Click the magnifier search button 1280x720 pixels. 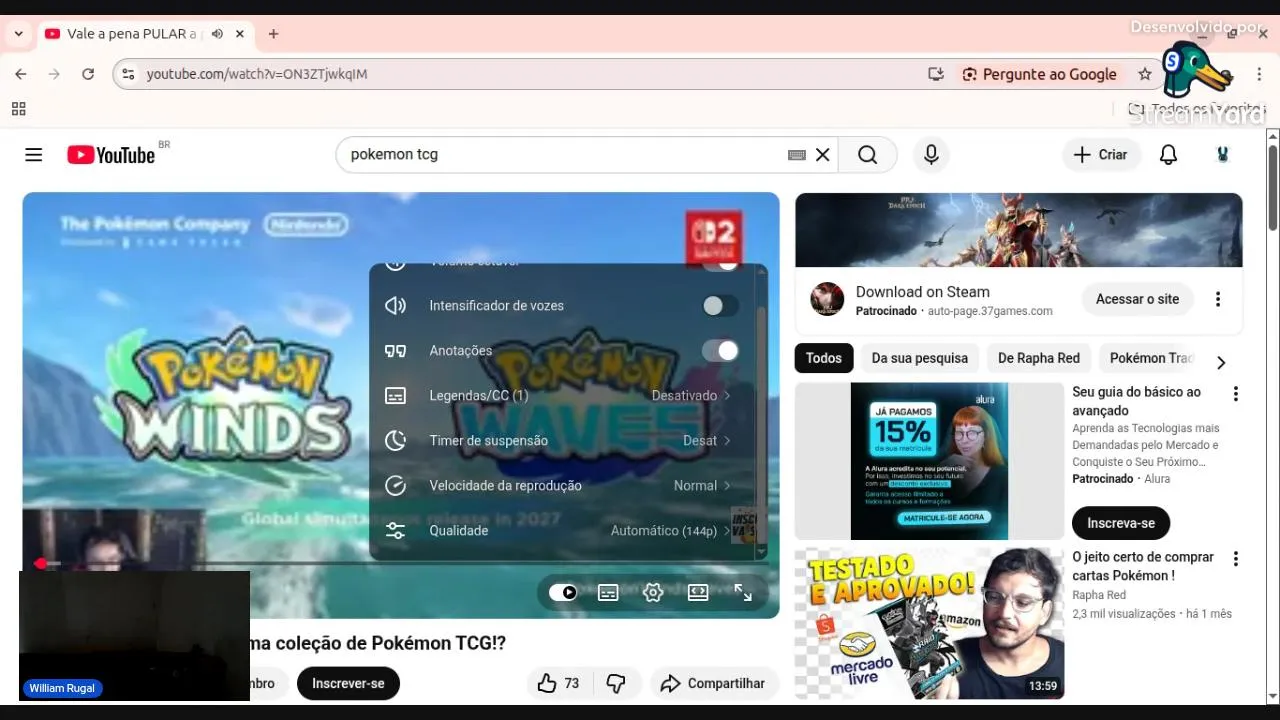pyautogui.click(x=867, y=155)
